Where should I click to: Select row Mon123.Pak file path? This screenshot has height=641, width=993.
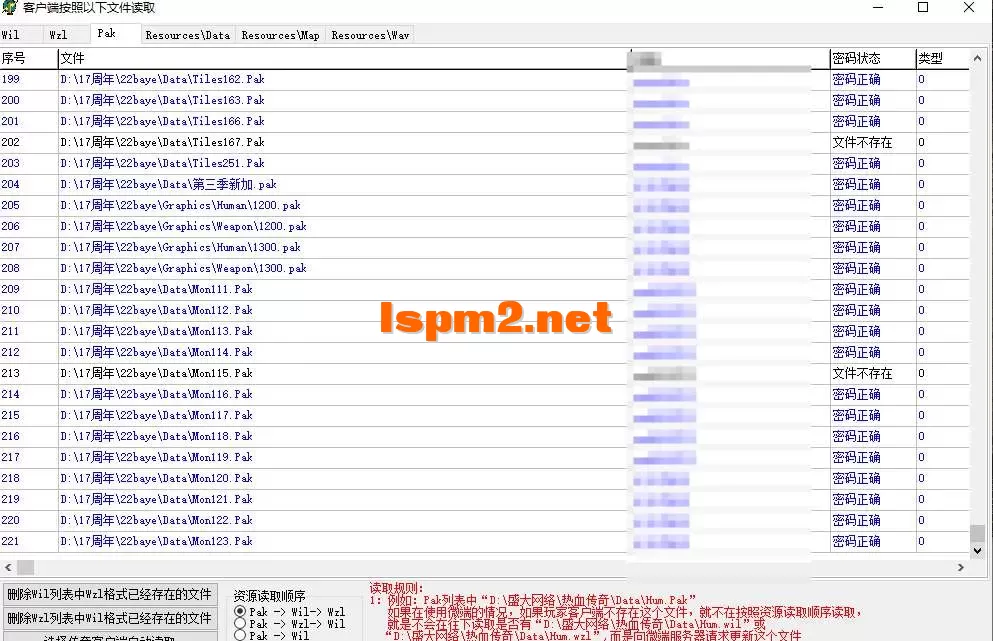[156, 541]
